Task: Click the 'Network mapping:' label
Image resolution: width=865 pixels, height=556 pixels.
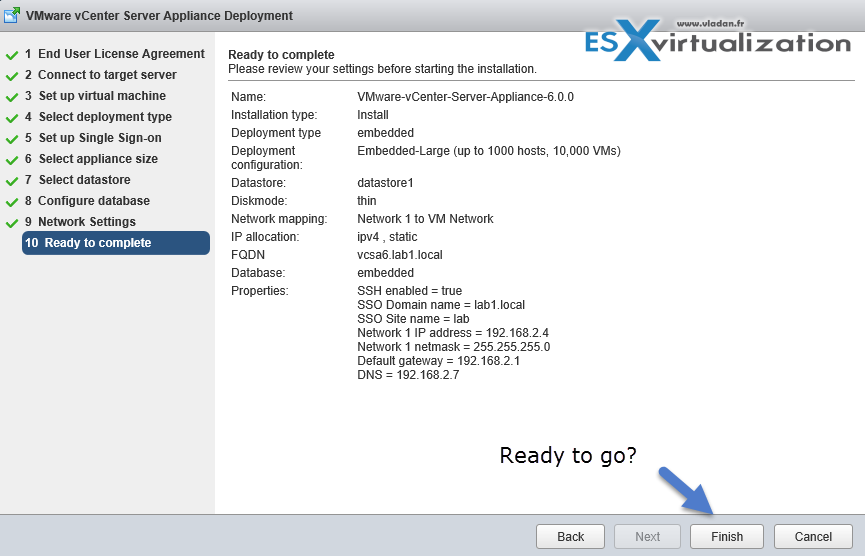Action: tap(279, 218)
